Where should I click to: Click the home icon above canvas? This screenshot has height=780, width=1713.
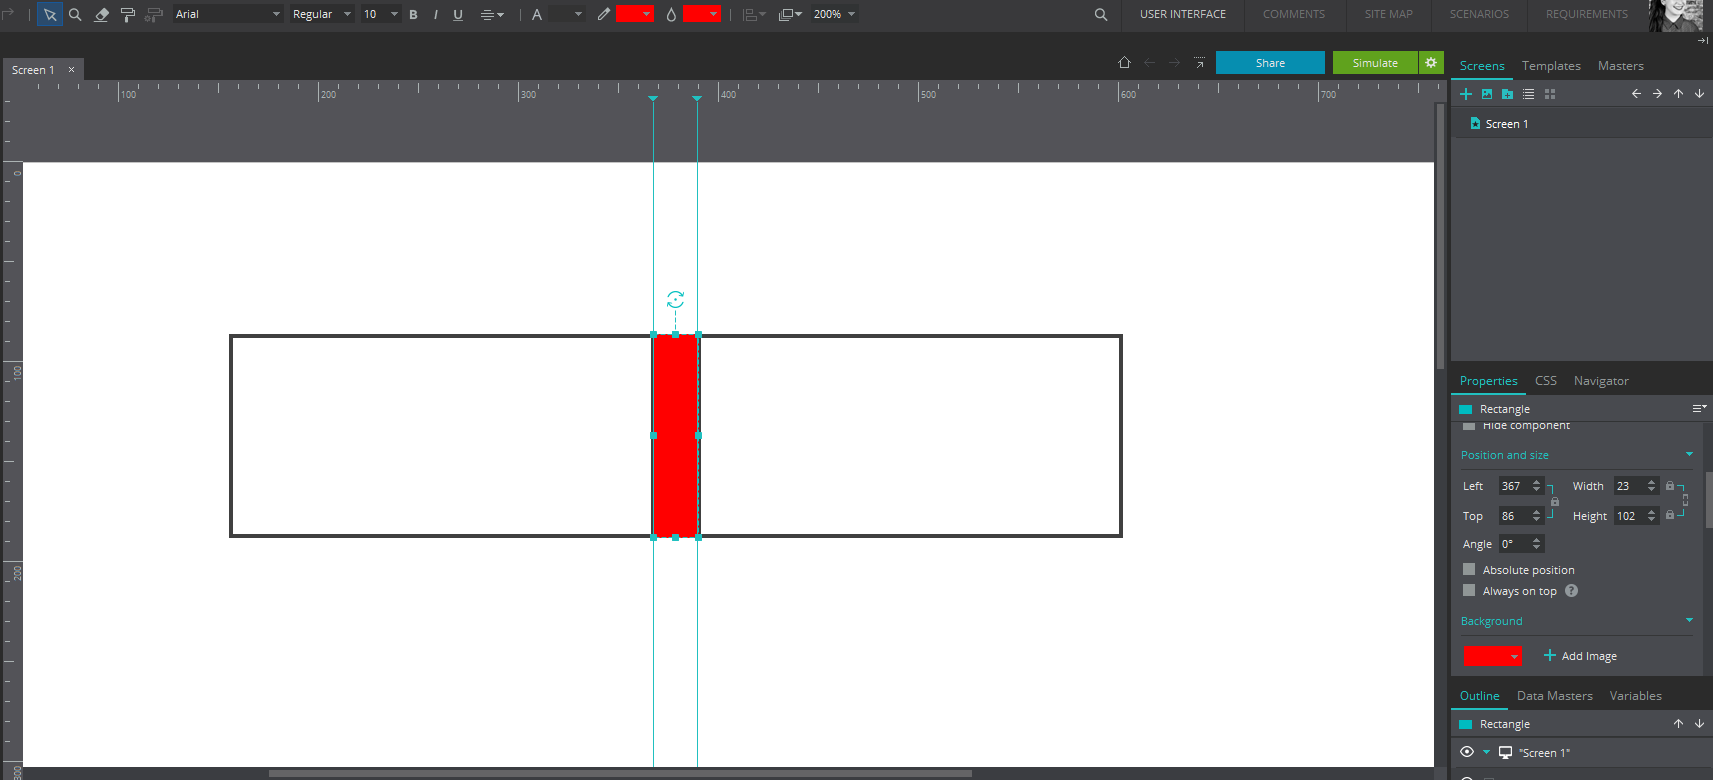tap(1124, 63)
